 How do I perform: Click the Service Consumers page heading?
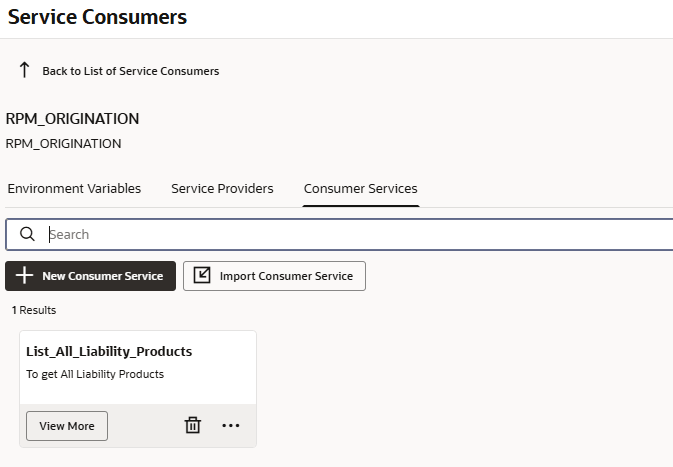[x=97, y=17]
